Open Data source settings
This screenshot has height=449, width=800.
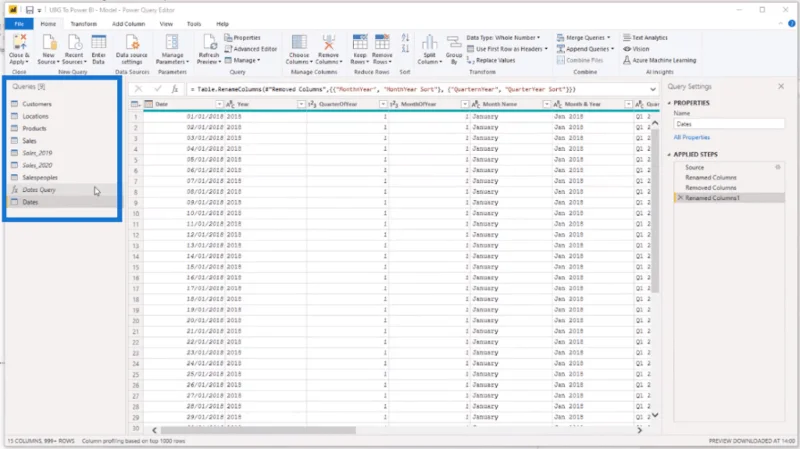click(132, 49)
